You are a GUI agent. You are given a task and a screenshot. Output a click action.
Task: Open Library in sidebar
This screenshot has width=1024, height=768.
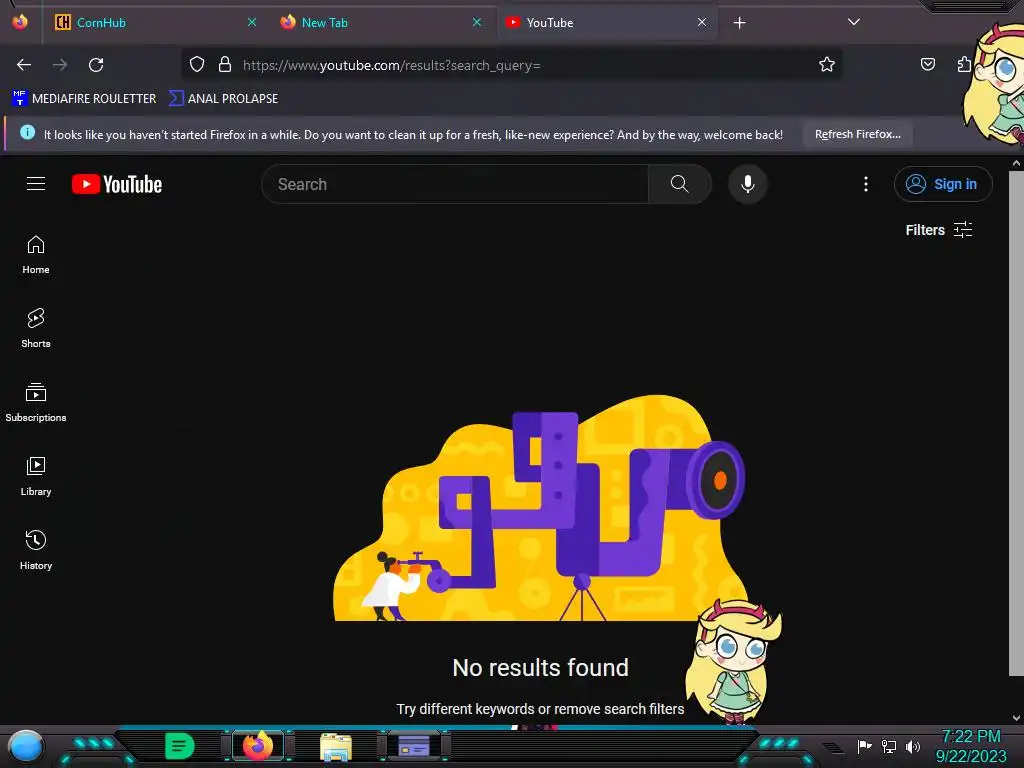36,477
